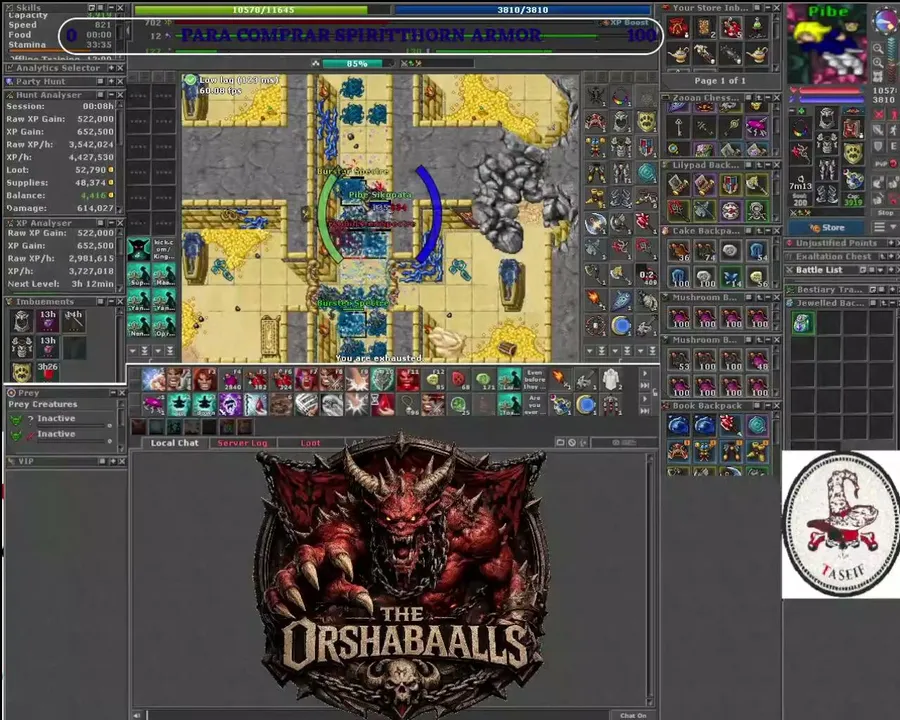This screenshot has height=720, width=900.
Task: Click the rainbow necklace equipment slot
Action: (x=801, y=129)
